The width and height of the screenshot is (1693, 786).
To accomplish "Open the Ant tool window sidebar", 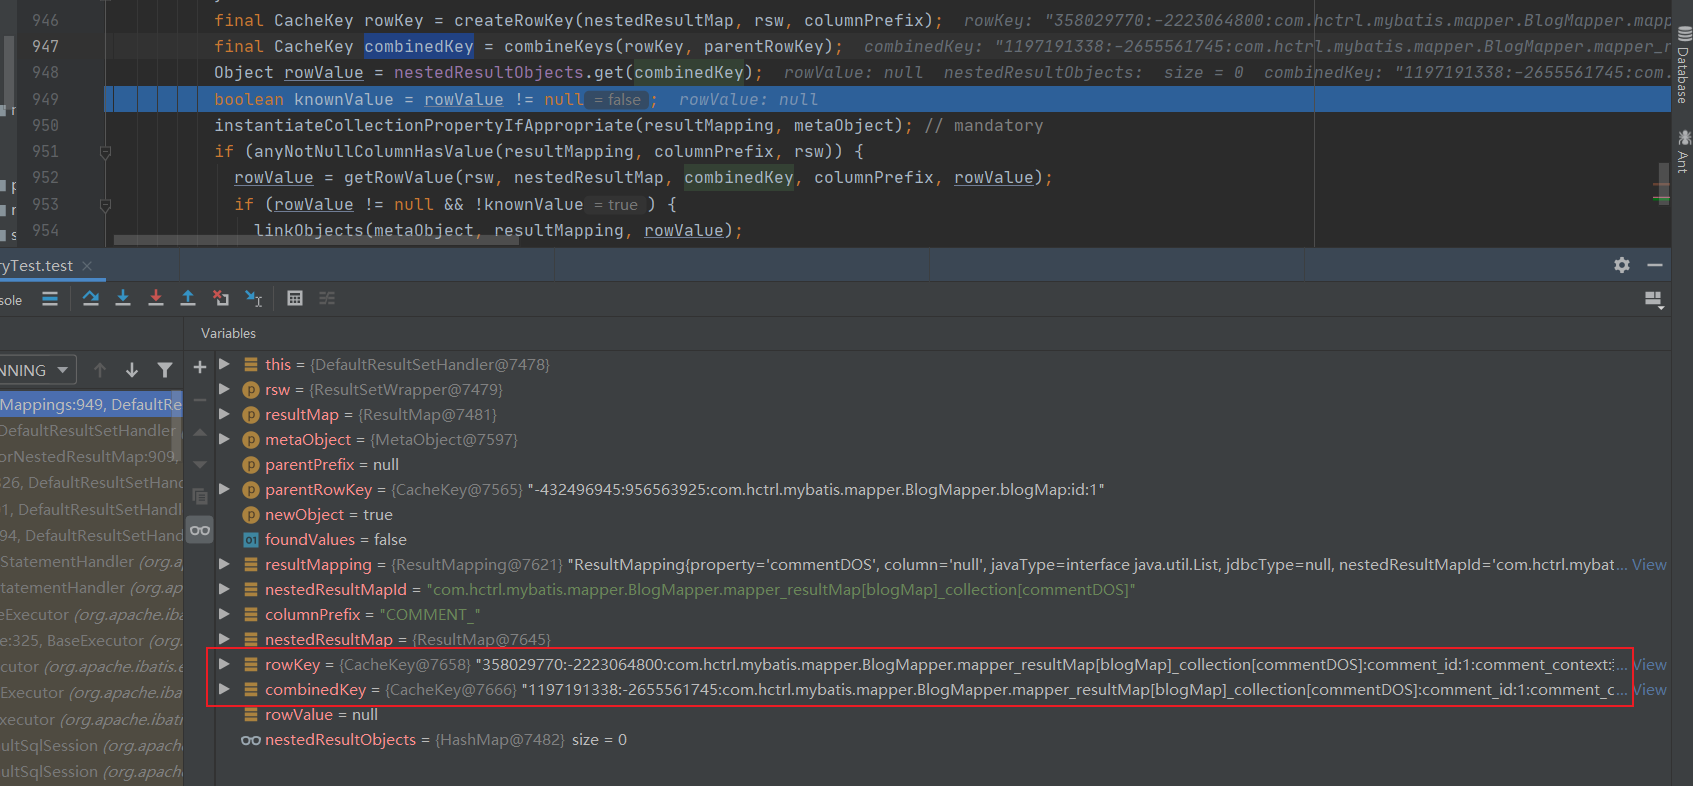I will (1684, 151).
